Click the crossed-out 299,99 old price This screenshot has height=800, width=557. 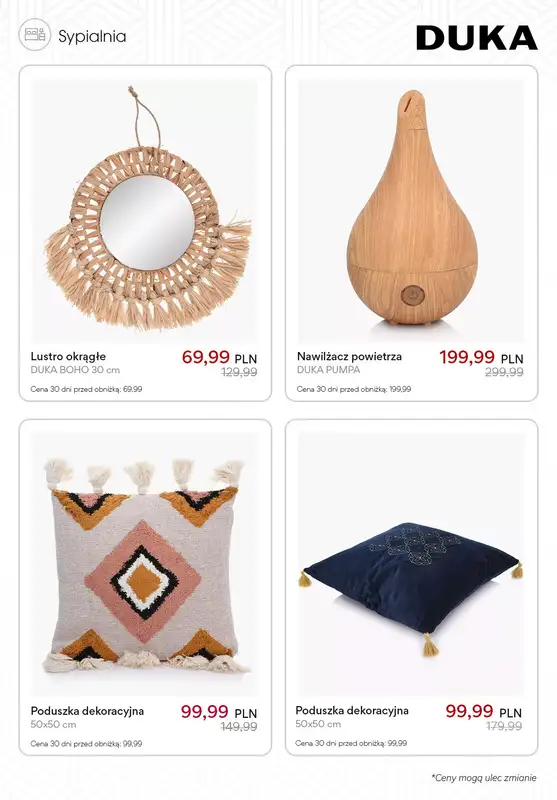pos(504,372)
